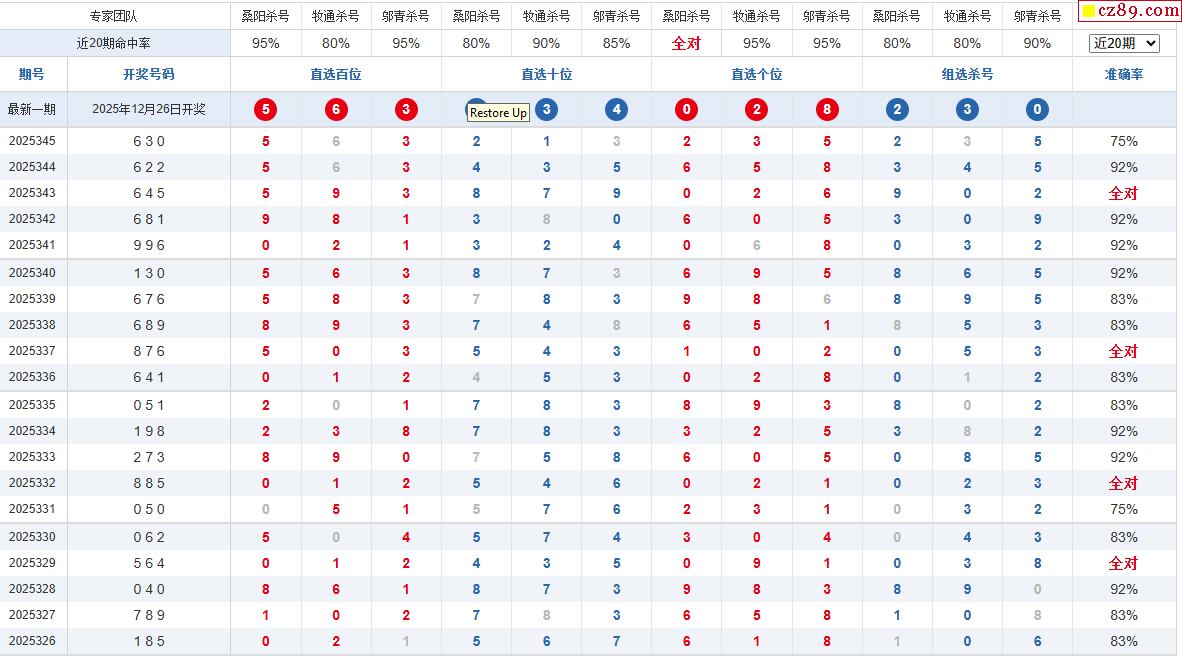Select issue number 2025336
This screenshot has height=659, width=1182.
click(32, 377)
